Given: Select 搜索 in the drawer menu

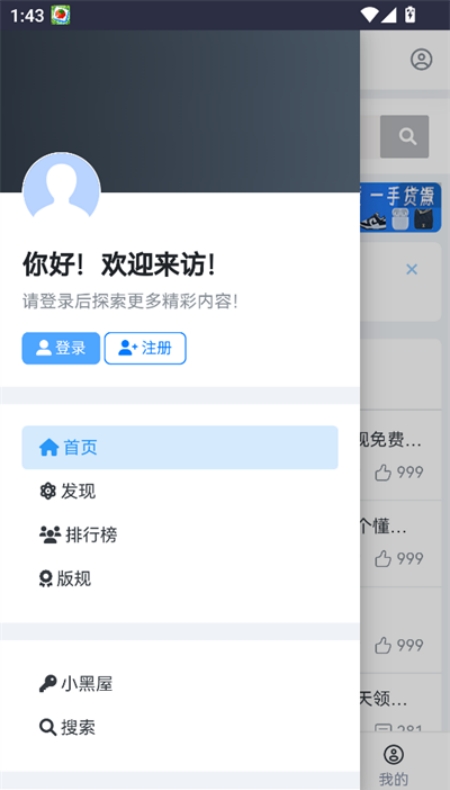Looking at the screenshot, I should pos(180,728).
